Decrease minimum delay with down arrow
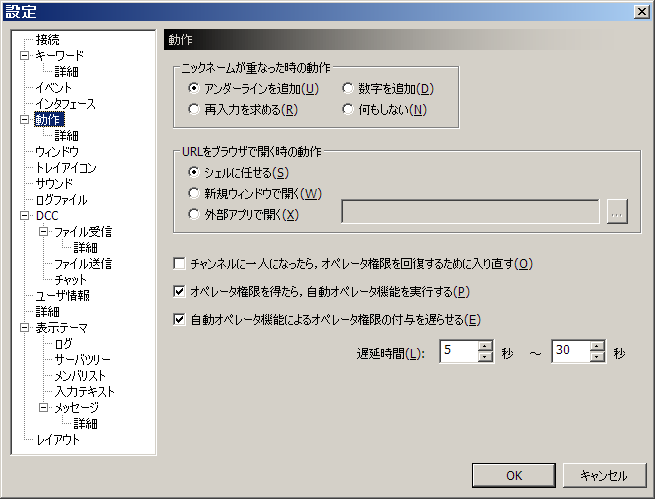Screen dimensions: 655x499 point(485,357)
